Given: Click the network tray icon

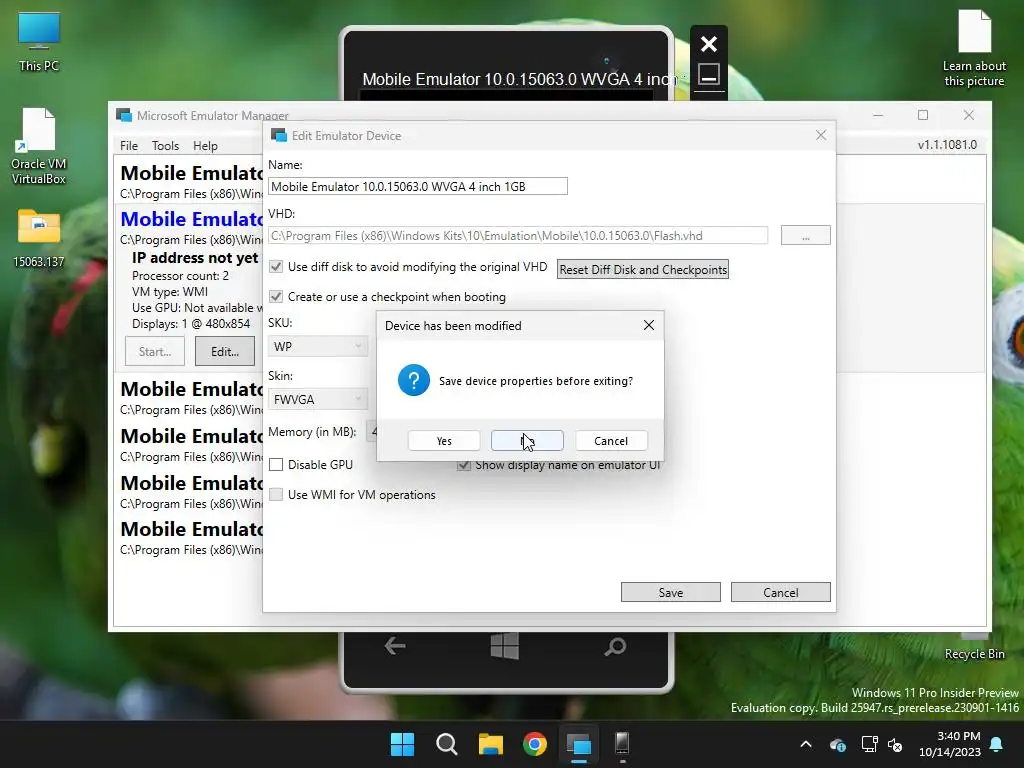Looking at the screenshot, I should [869, 744].
